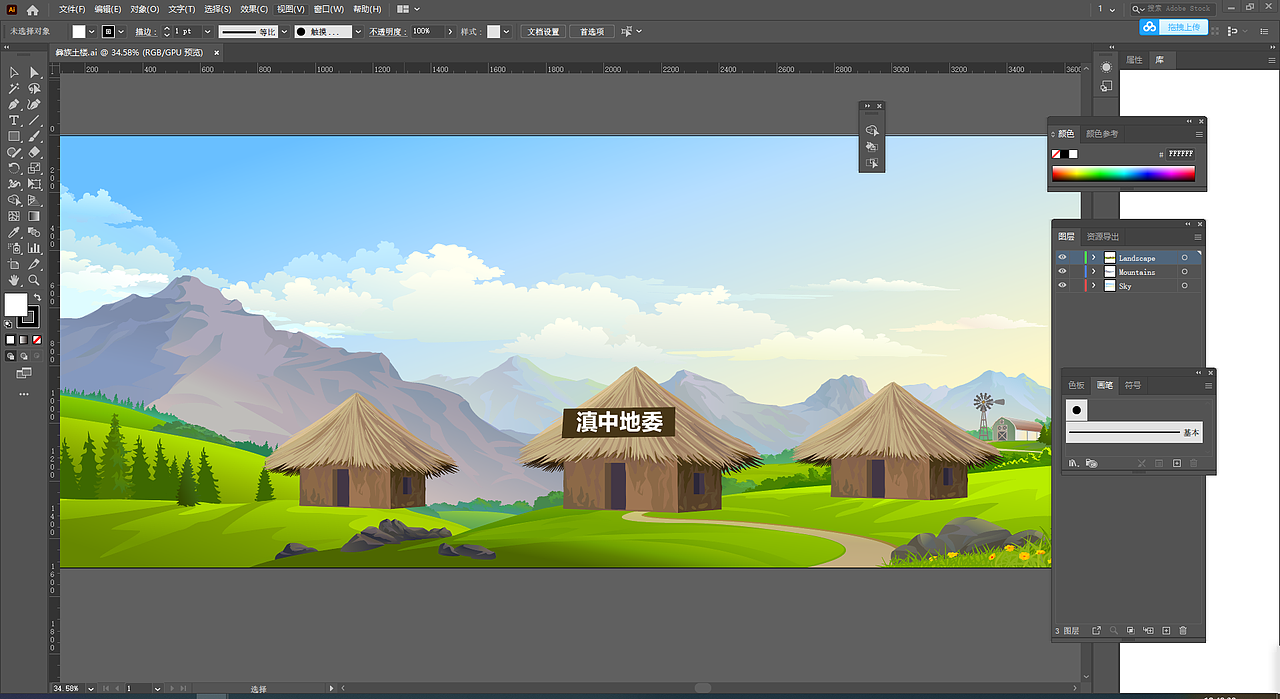1280x699 pixels.
Task: Hide the Sky layer
Action: click(1062, 286)
